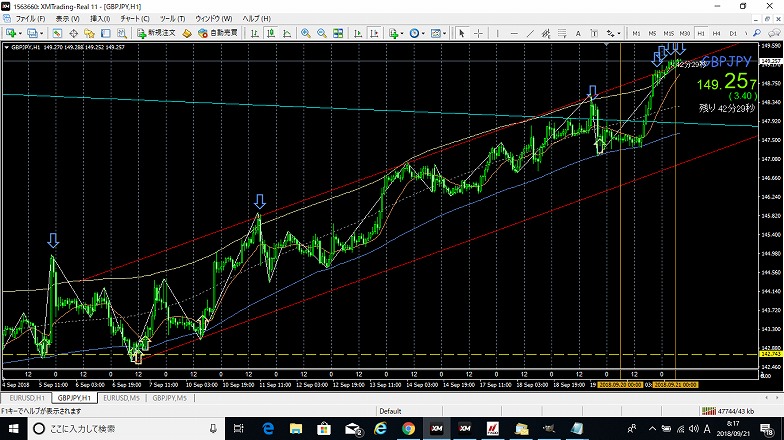Open the Strategy Tester icon
This screenshot has width=784, height=440.
(x=122, y=33)
